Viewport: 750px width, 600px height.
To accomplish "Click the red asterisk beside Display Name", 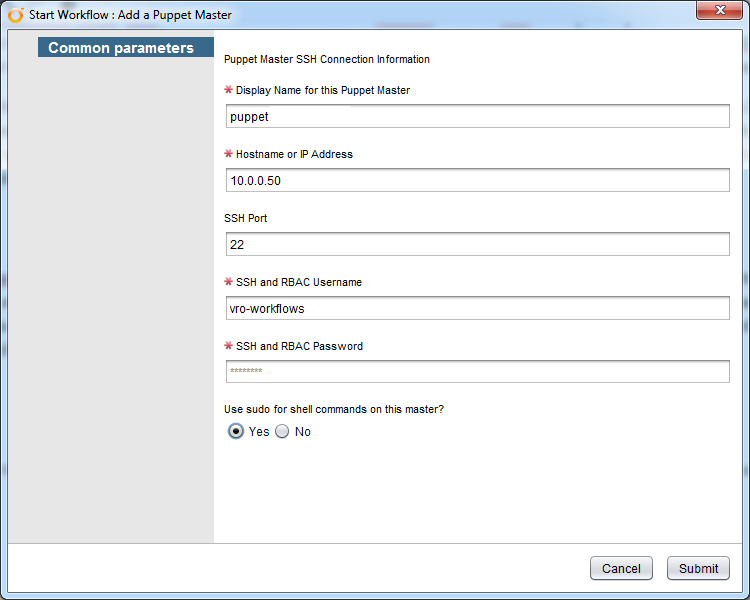I will (x=229, y=90).
